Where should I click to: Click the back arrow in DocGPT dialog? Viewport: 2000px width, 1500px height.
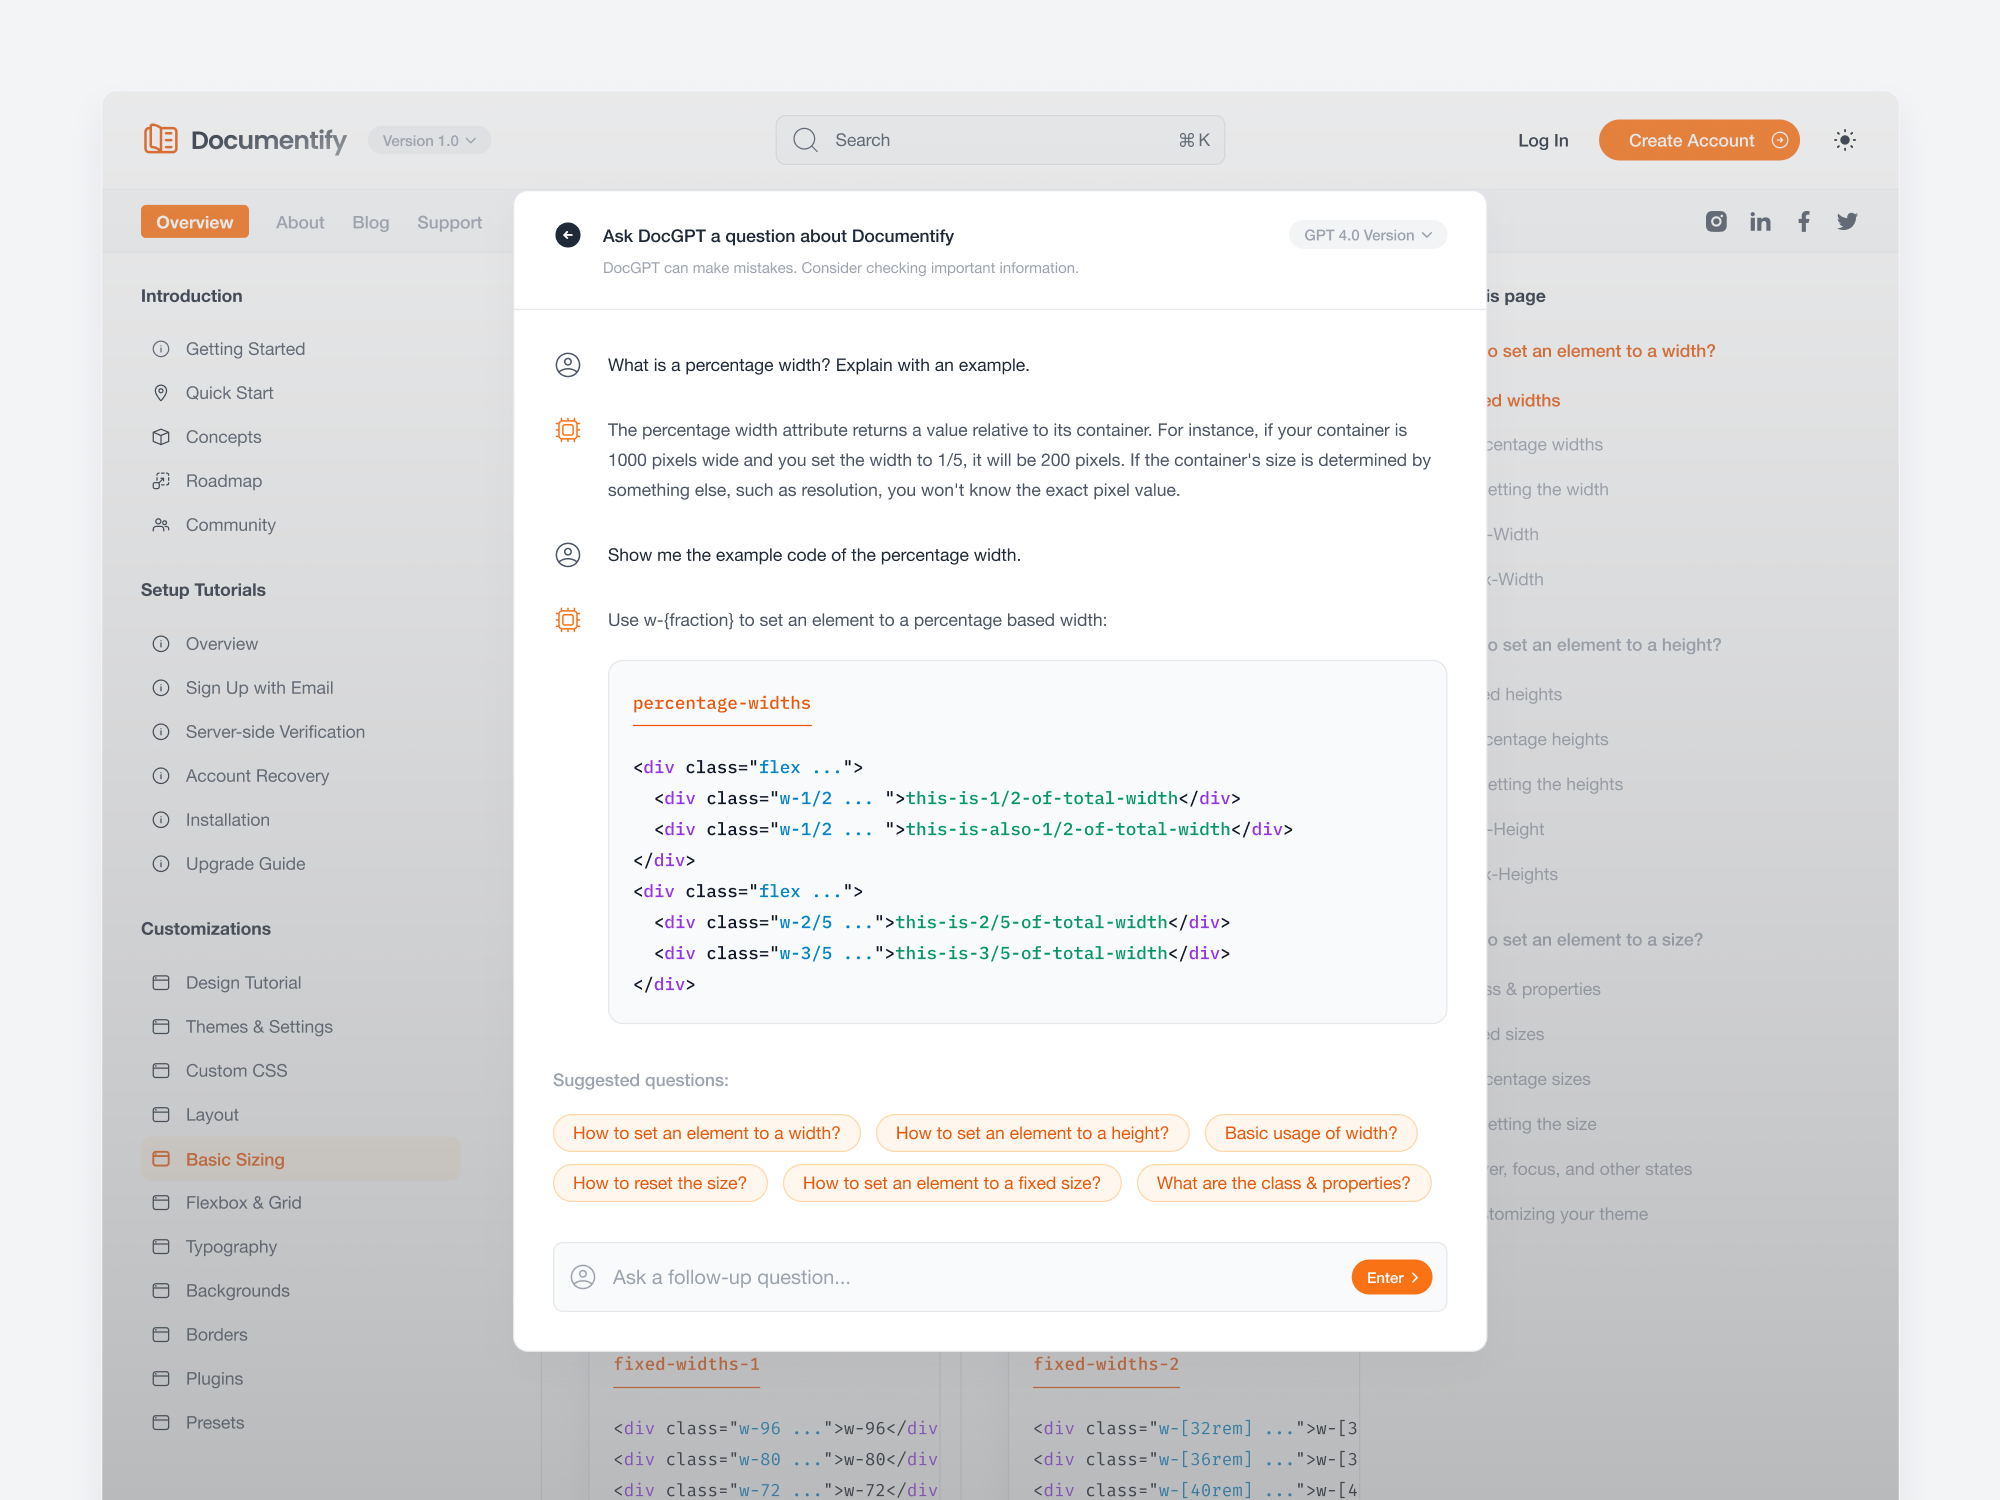tap(568, 235)
